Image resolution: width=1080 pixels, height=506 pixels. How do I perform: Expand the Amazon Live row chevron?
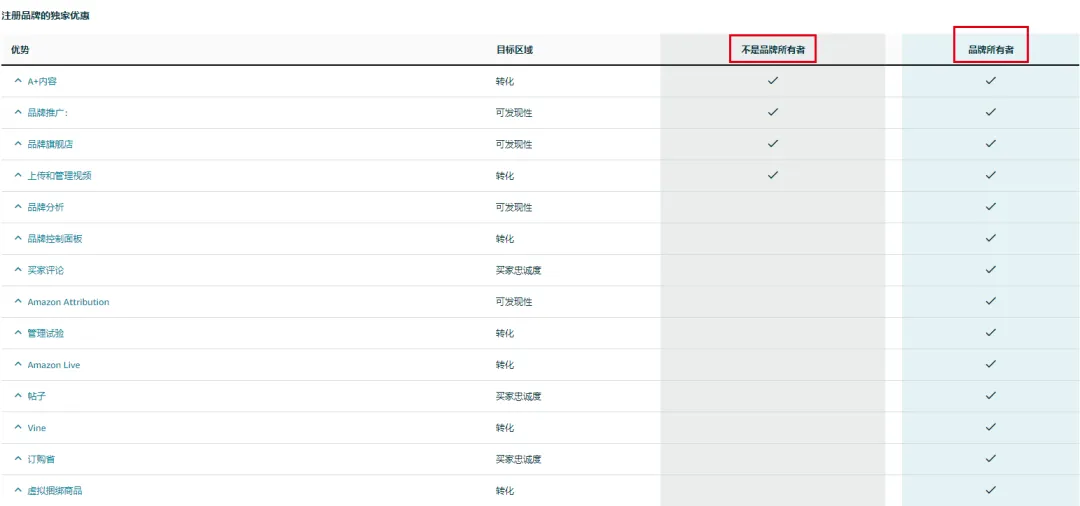(19, 364)
